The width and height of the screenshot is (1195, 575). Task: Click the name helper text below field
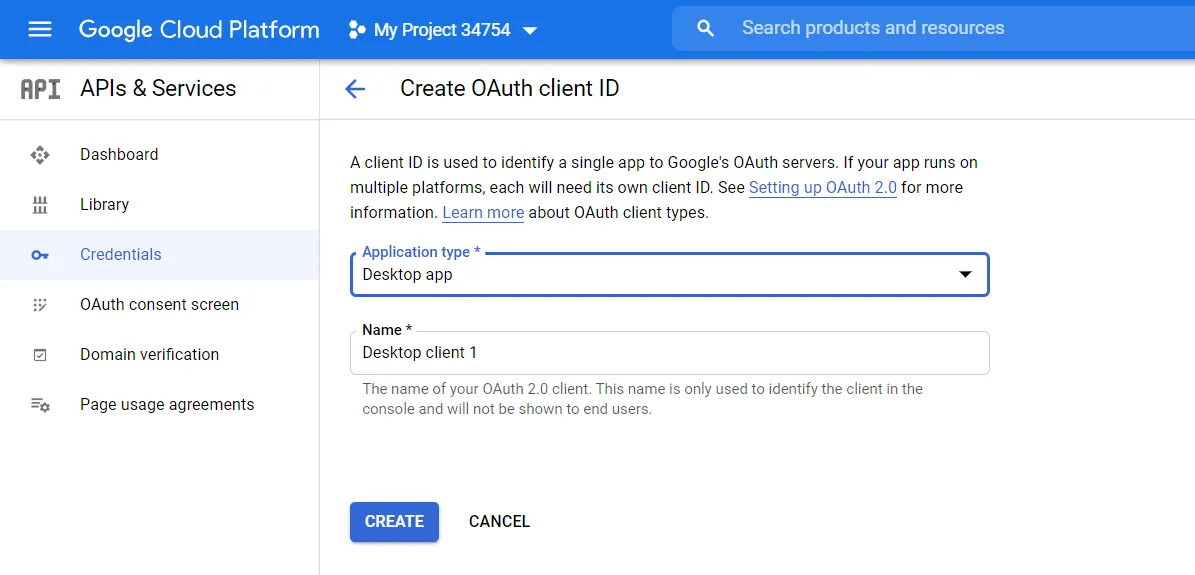click(x=642, y=399)
